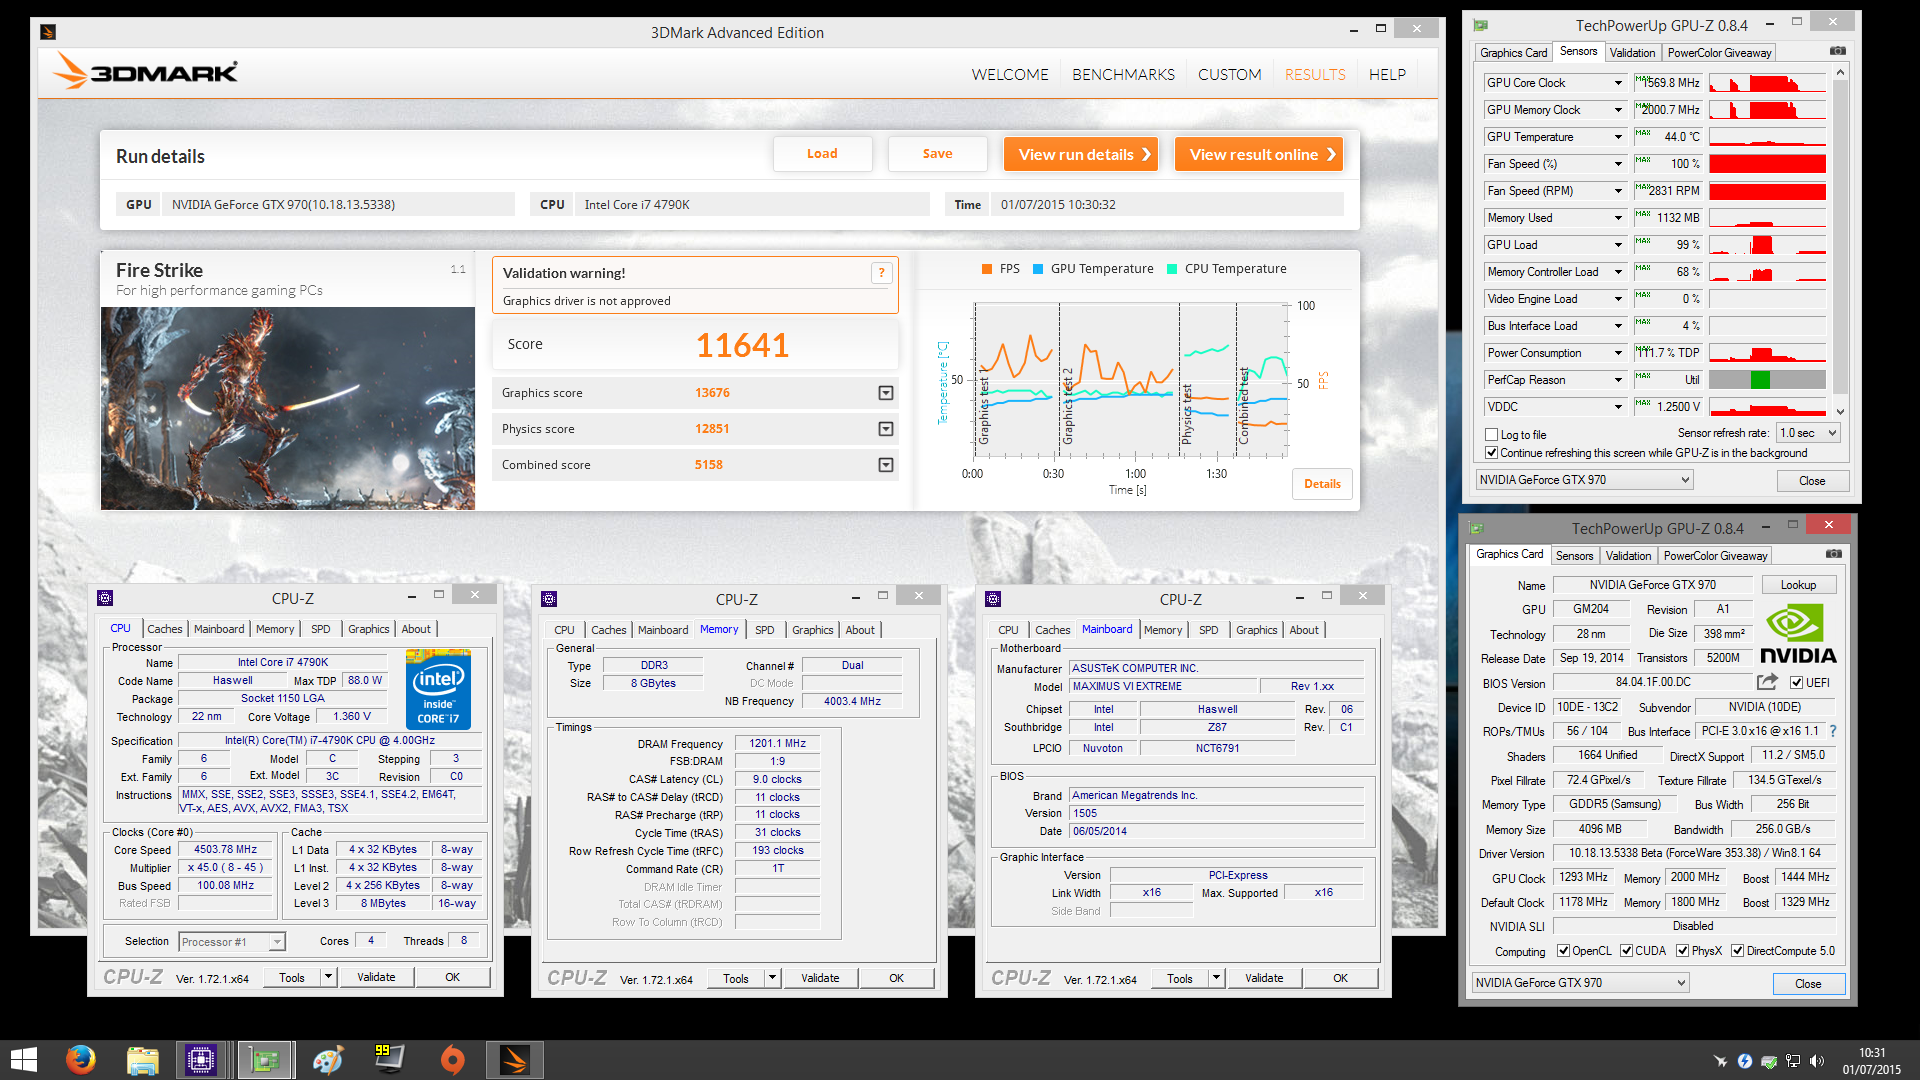The image size is (1920, 1080).
Task: Toggle the PhysX checkbox
Action: [x=1683, y=951]
